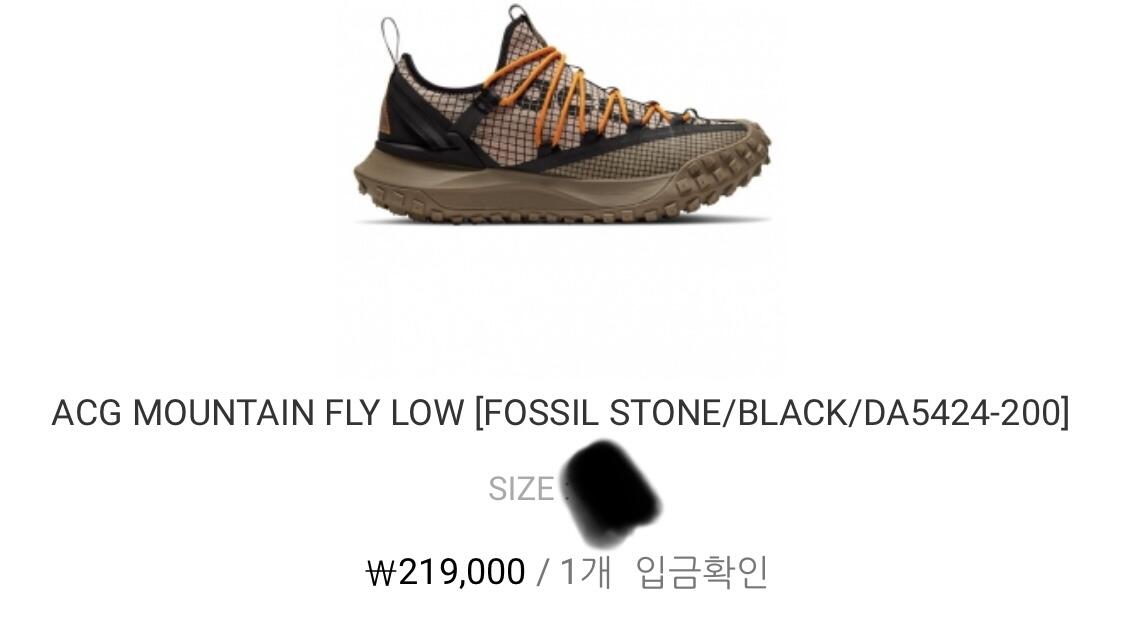Click the 1개 quantity text
1124x632 pixels.
[585, 572]
